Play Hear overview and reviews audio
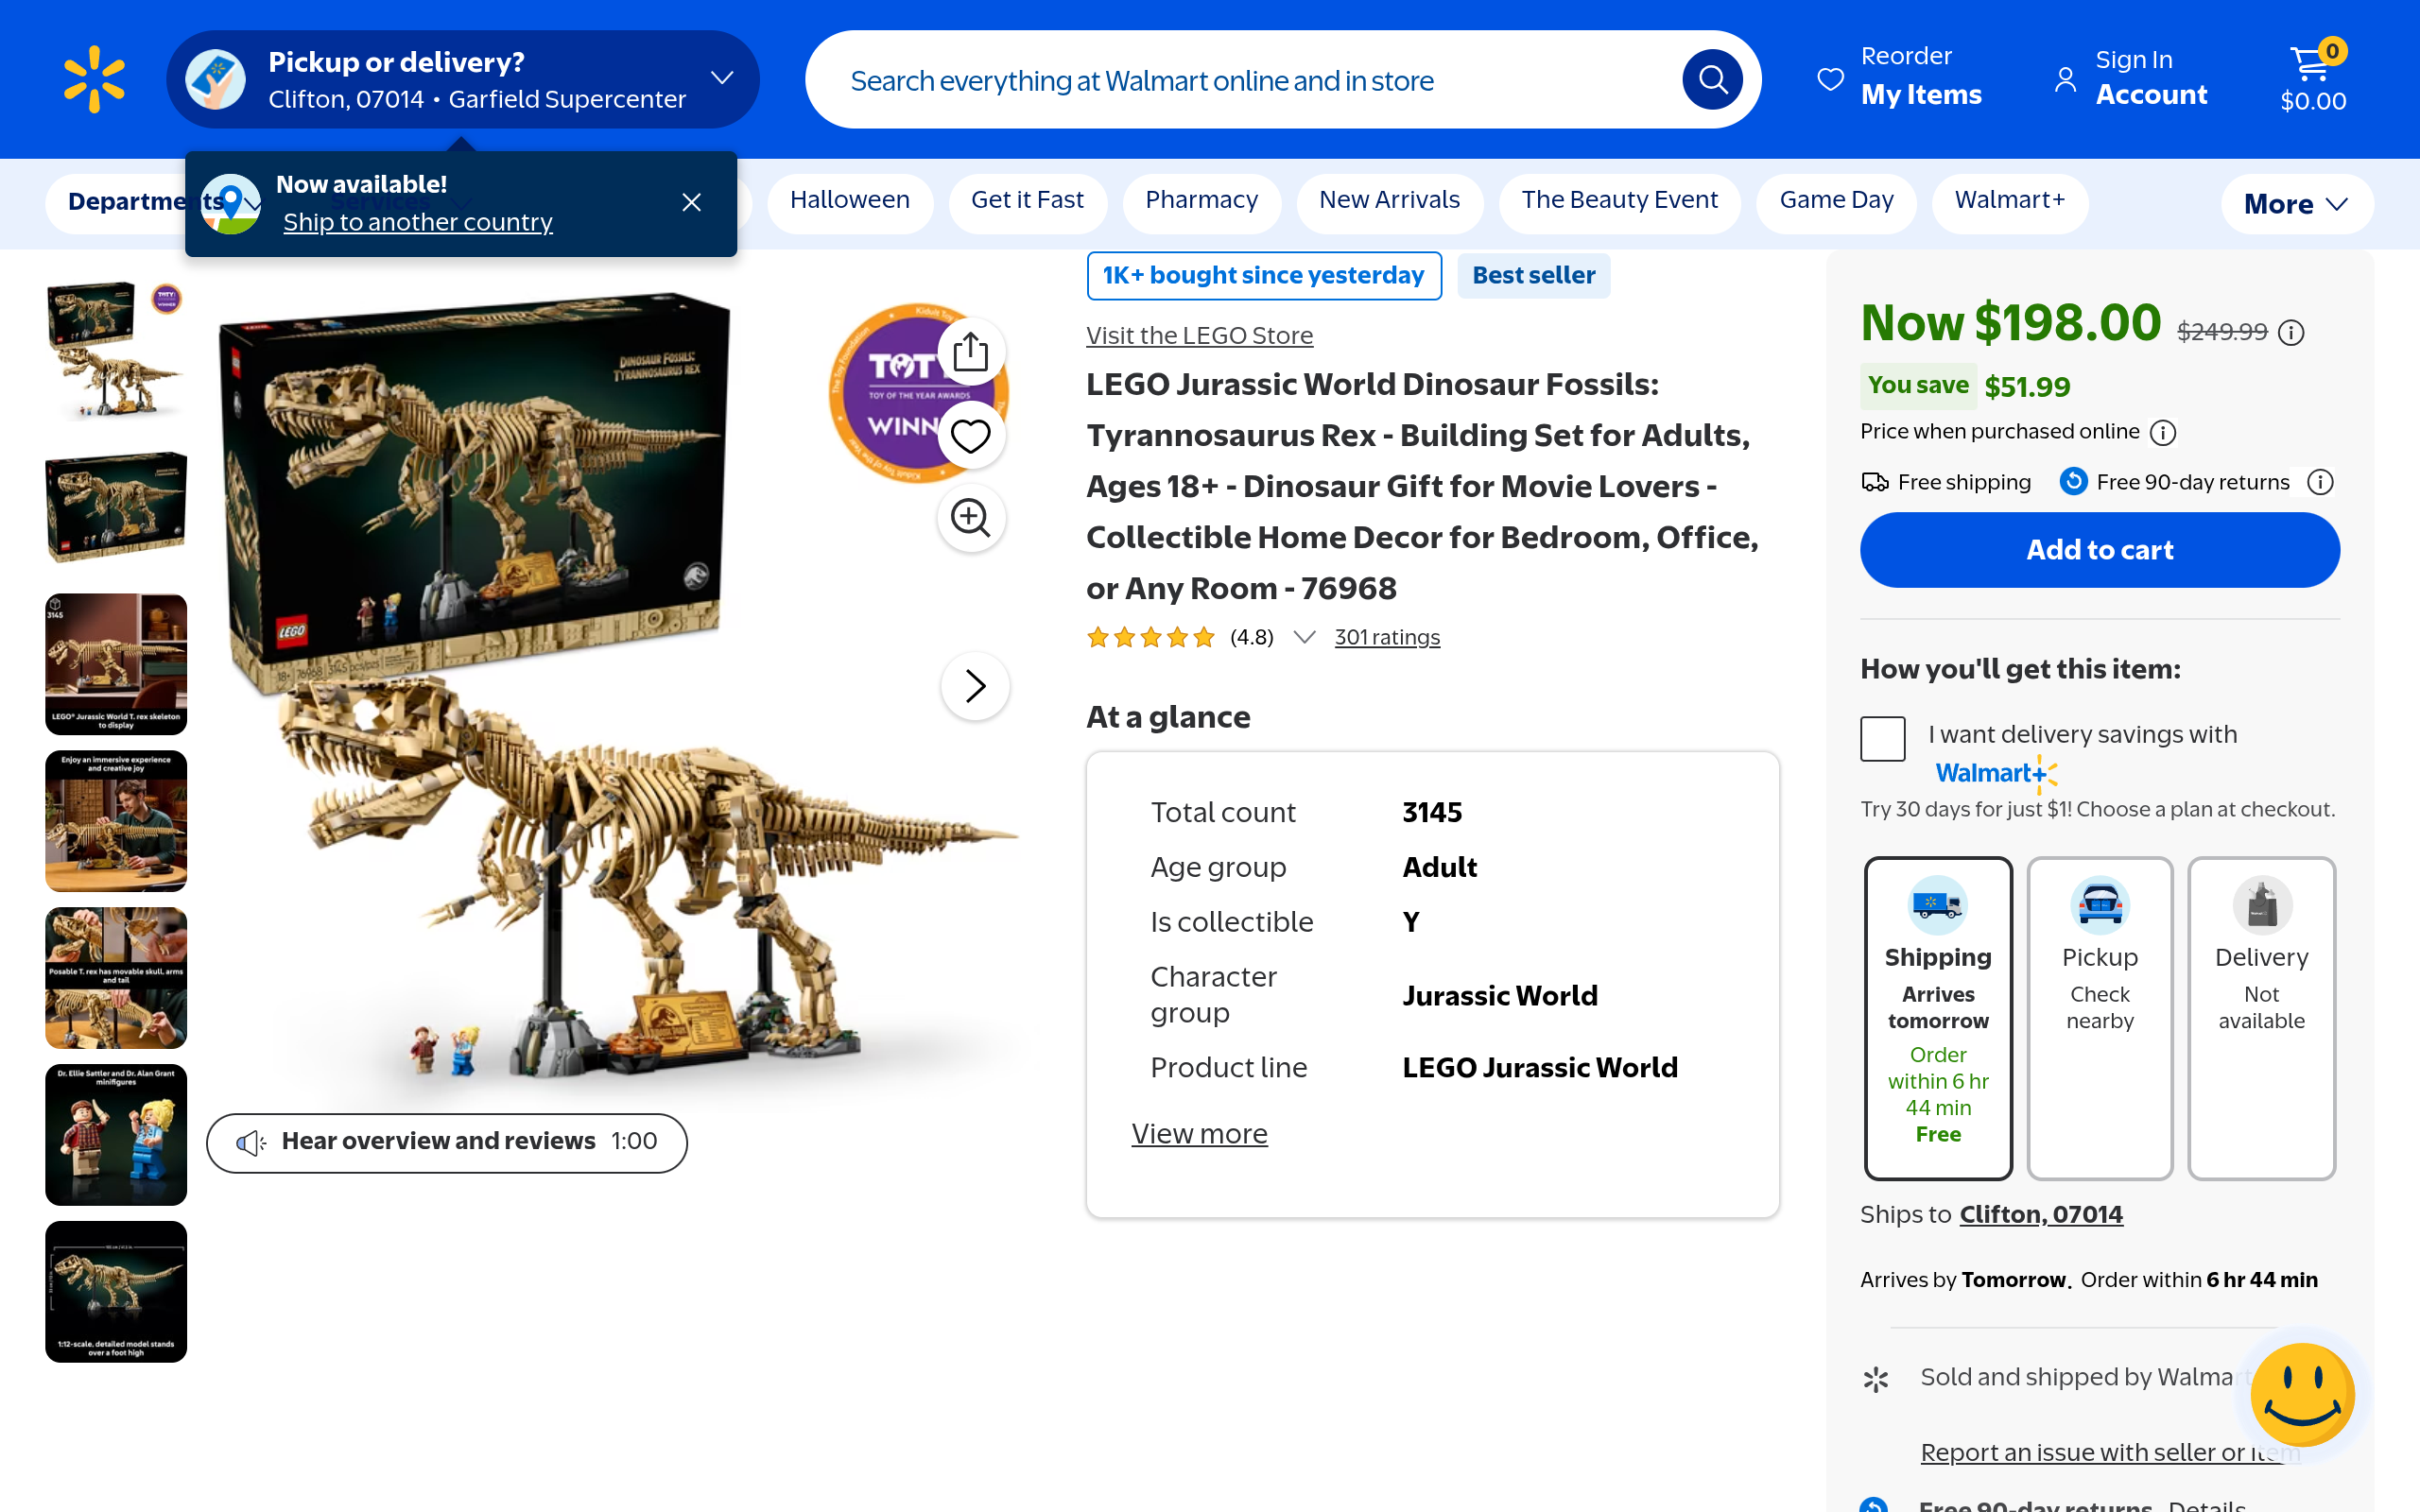 pos(447,1143)
